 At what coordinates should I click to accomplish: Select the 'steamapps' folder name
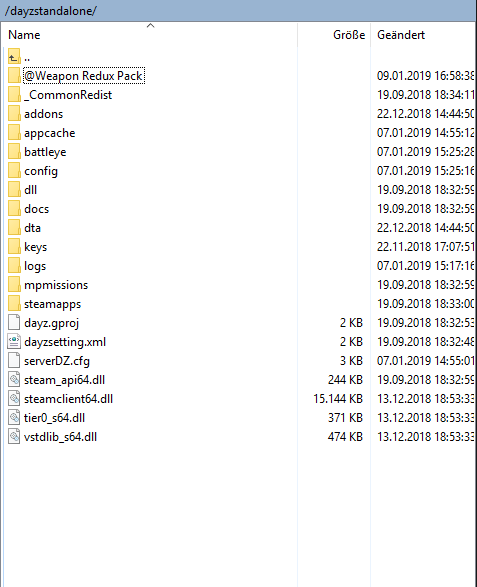tap(52, 304)
